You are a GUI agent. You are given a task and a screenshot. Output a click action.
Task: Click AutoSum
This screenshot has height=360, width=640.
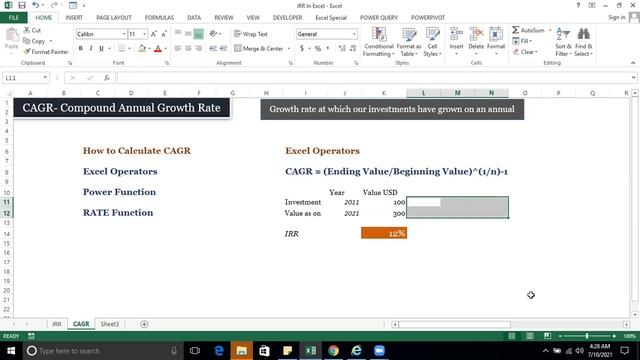[x=529, y=30]
